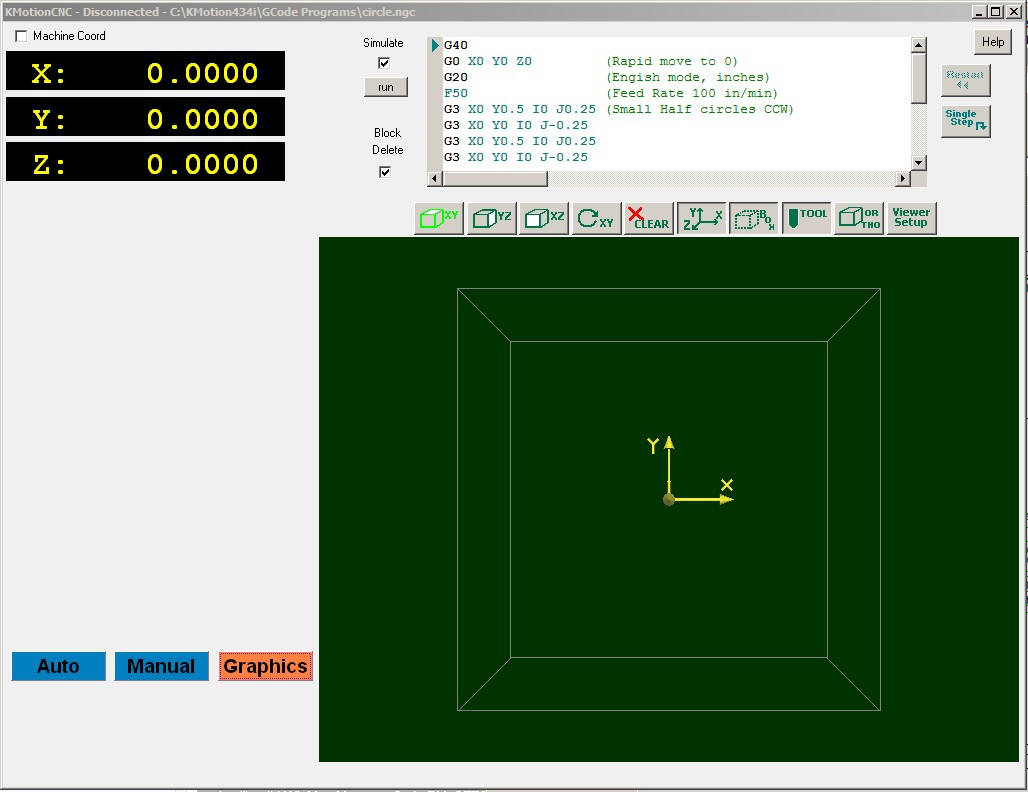The image size is (1028, 792).
Task: Click G-code list scroll down arrow
Action: coord(918,163)
